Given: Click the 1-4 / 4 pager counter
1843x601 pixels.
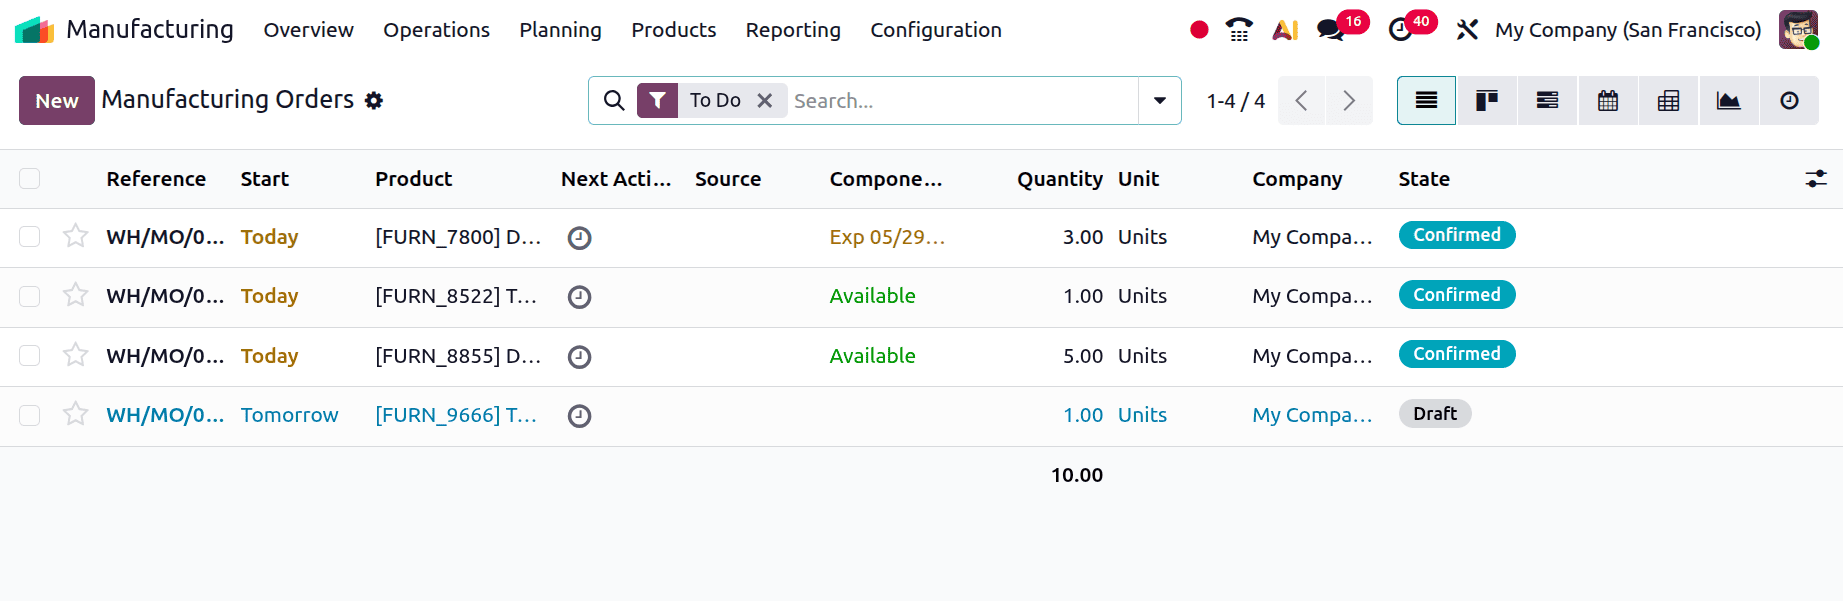Looking at the screenshot, I should [x=1235, y=101].
